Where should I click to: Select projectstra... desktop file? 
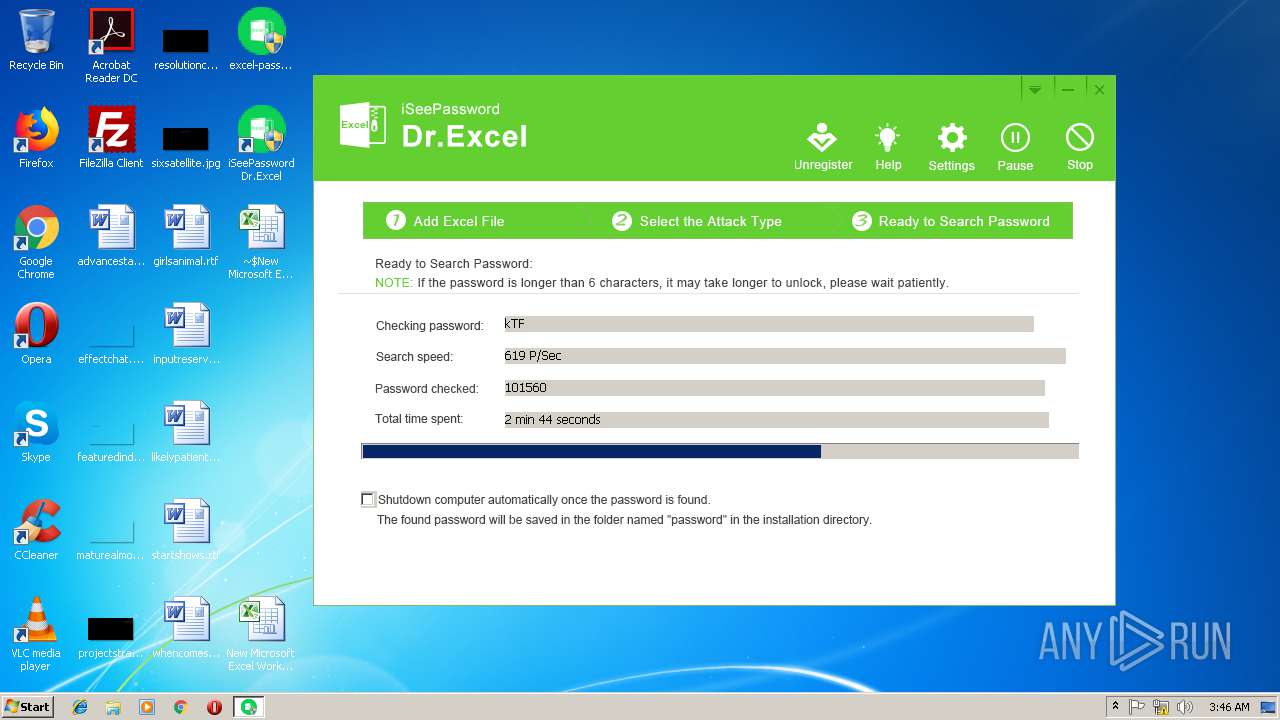pos(111,636)
